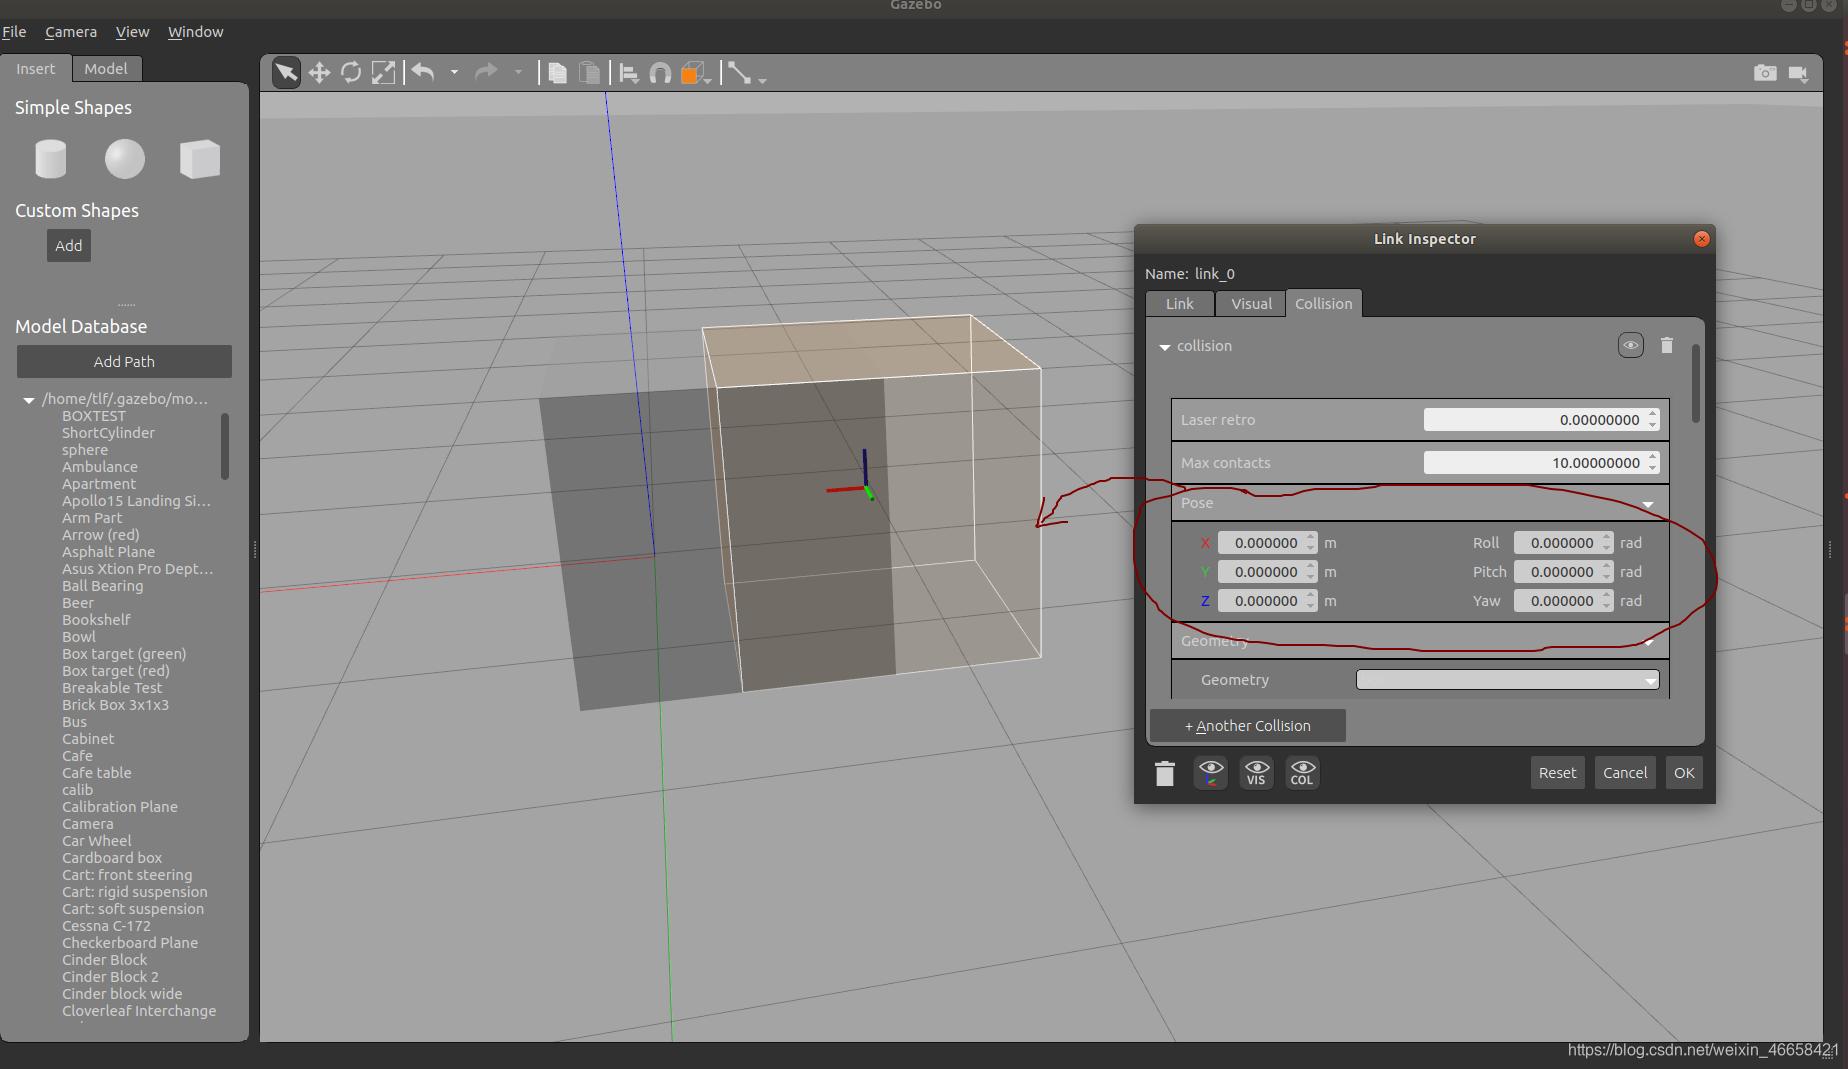1848x1069 pixels.
Task: Take a screenshot with camera icon
Action: click(1765, 73)
